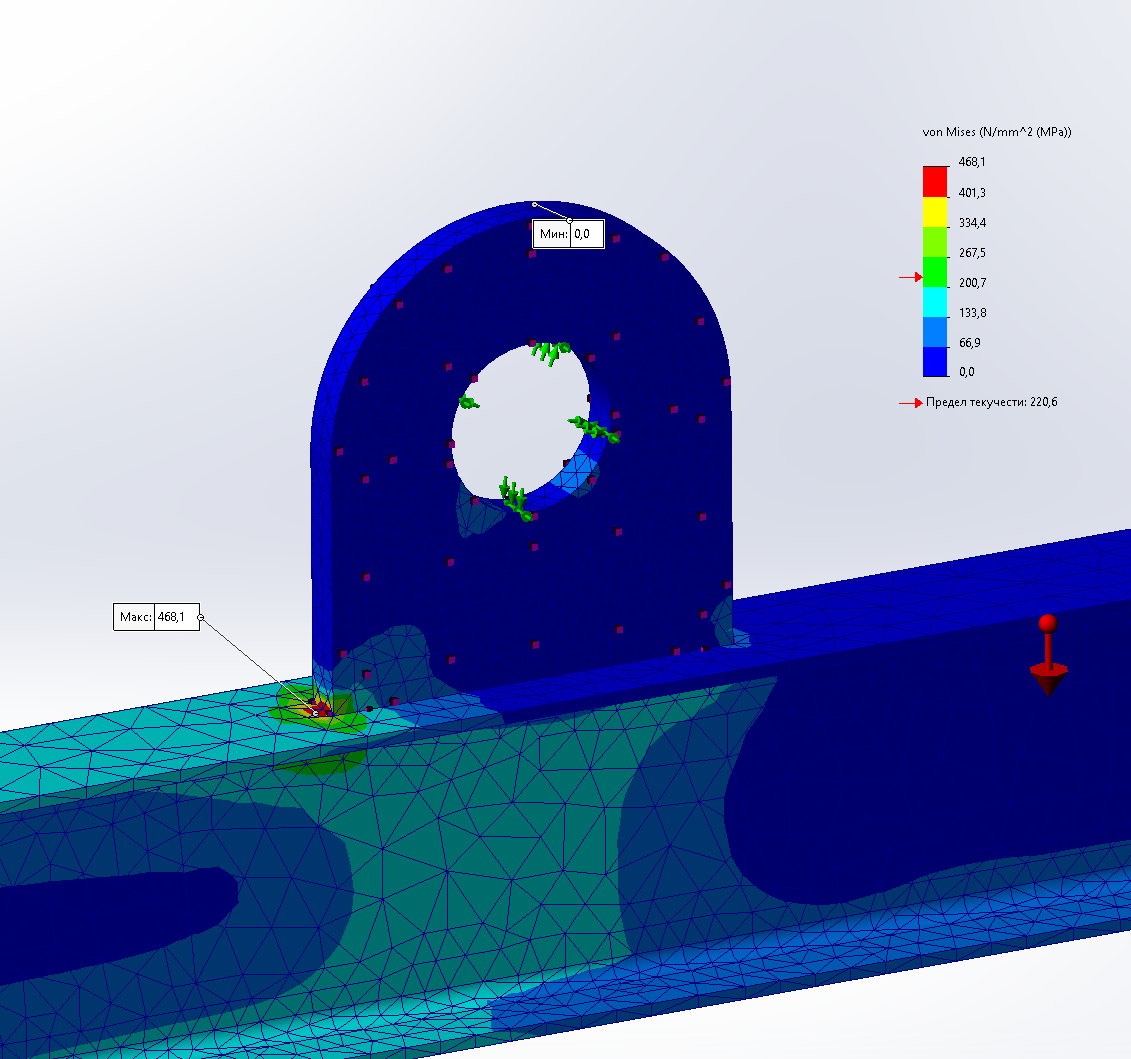This screenshot has height=1059, width=1131.
Task: Click the red gravity arrow symbol
Action: tap(1047, 660)
